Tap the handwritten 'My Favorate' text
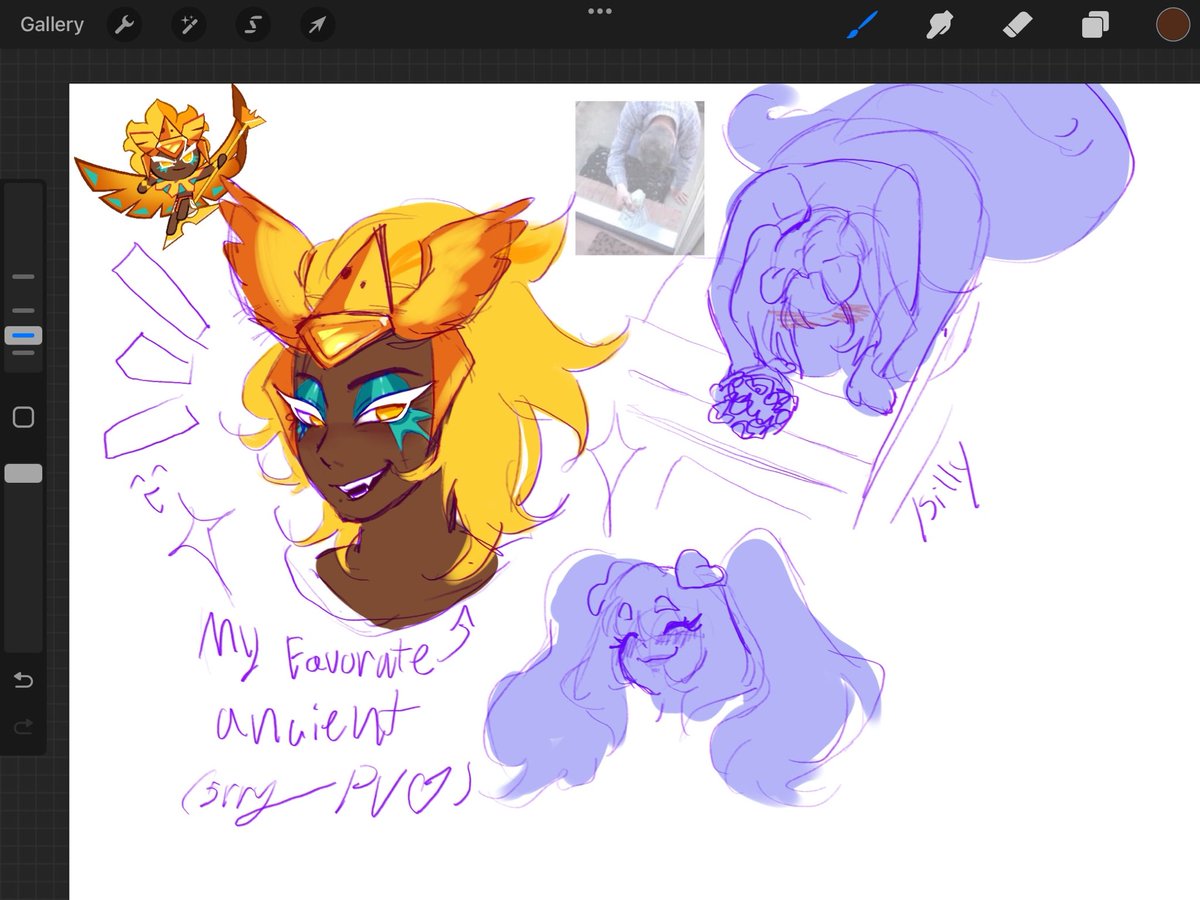The width and height of the screenshot is (1200, 900). [x=318, y=646]
